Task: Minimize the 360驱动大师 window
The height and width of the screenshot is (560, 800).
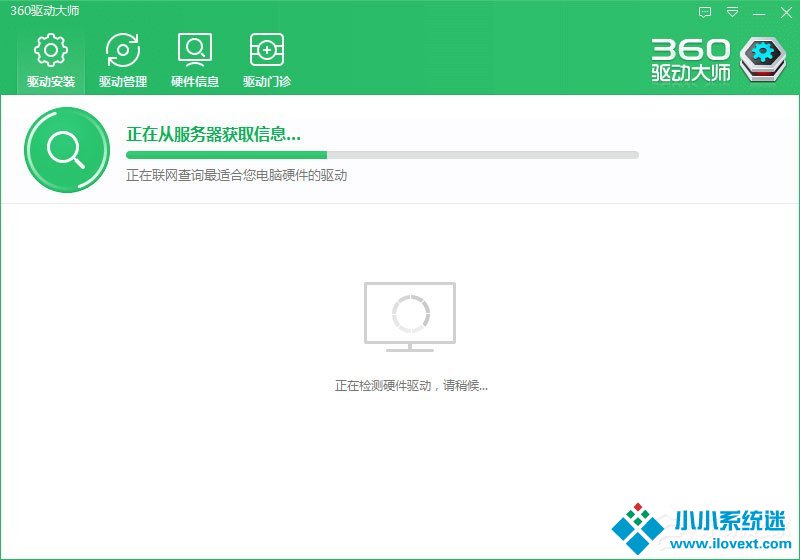Action: coord(759,13)
